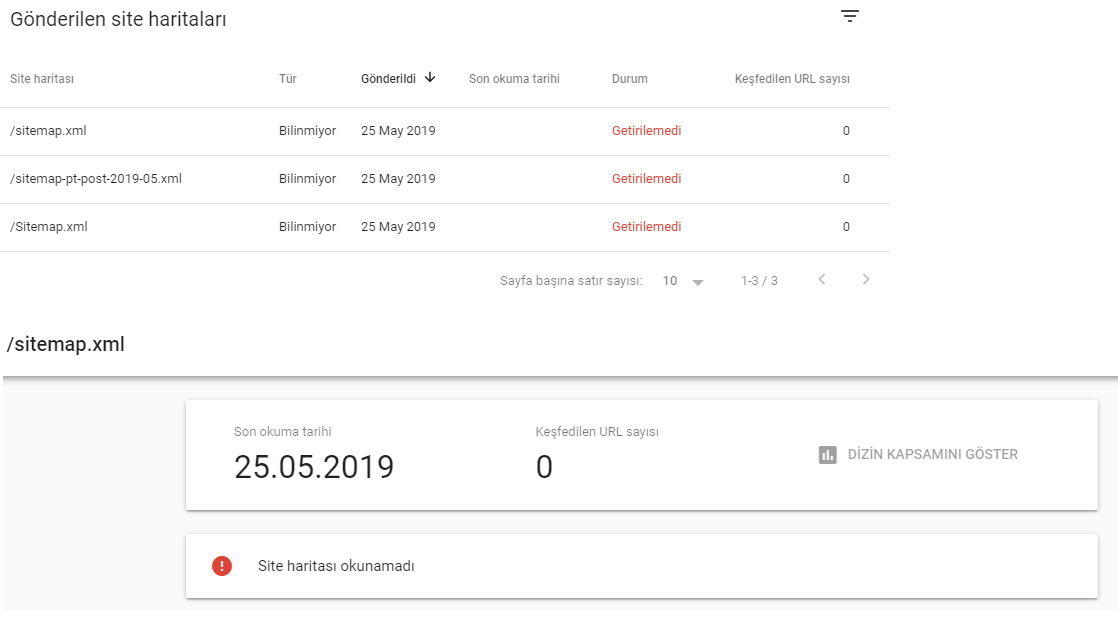Screen dimensions: 1118x639
Task: Click the Tür column header
Action: [287, 78]
